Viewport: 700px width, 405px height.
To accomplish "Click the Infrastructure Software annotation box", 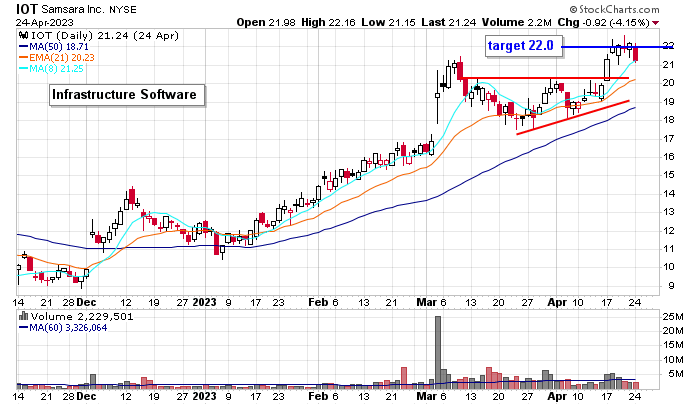I will point(127,95).
